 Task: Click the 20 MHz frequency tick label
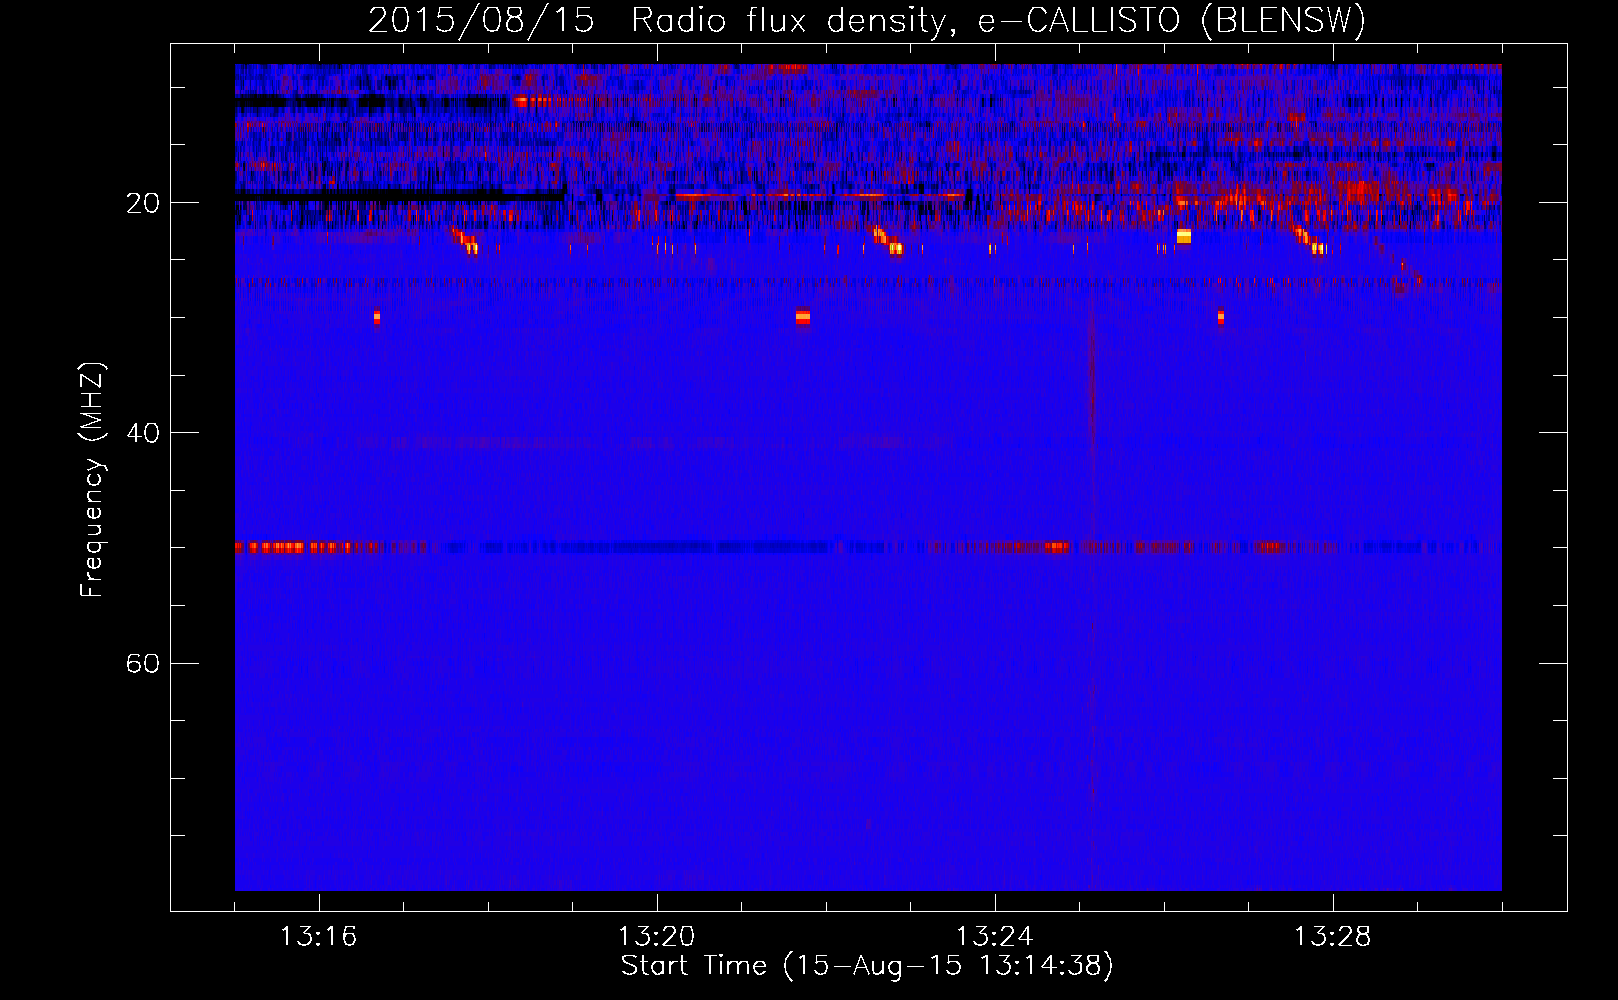(143, 203)
